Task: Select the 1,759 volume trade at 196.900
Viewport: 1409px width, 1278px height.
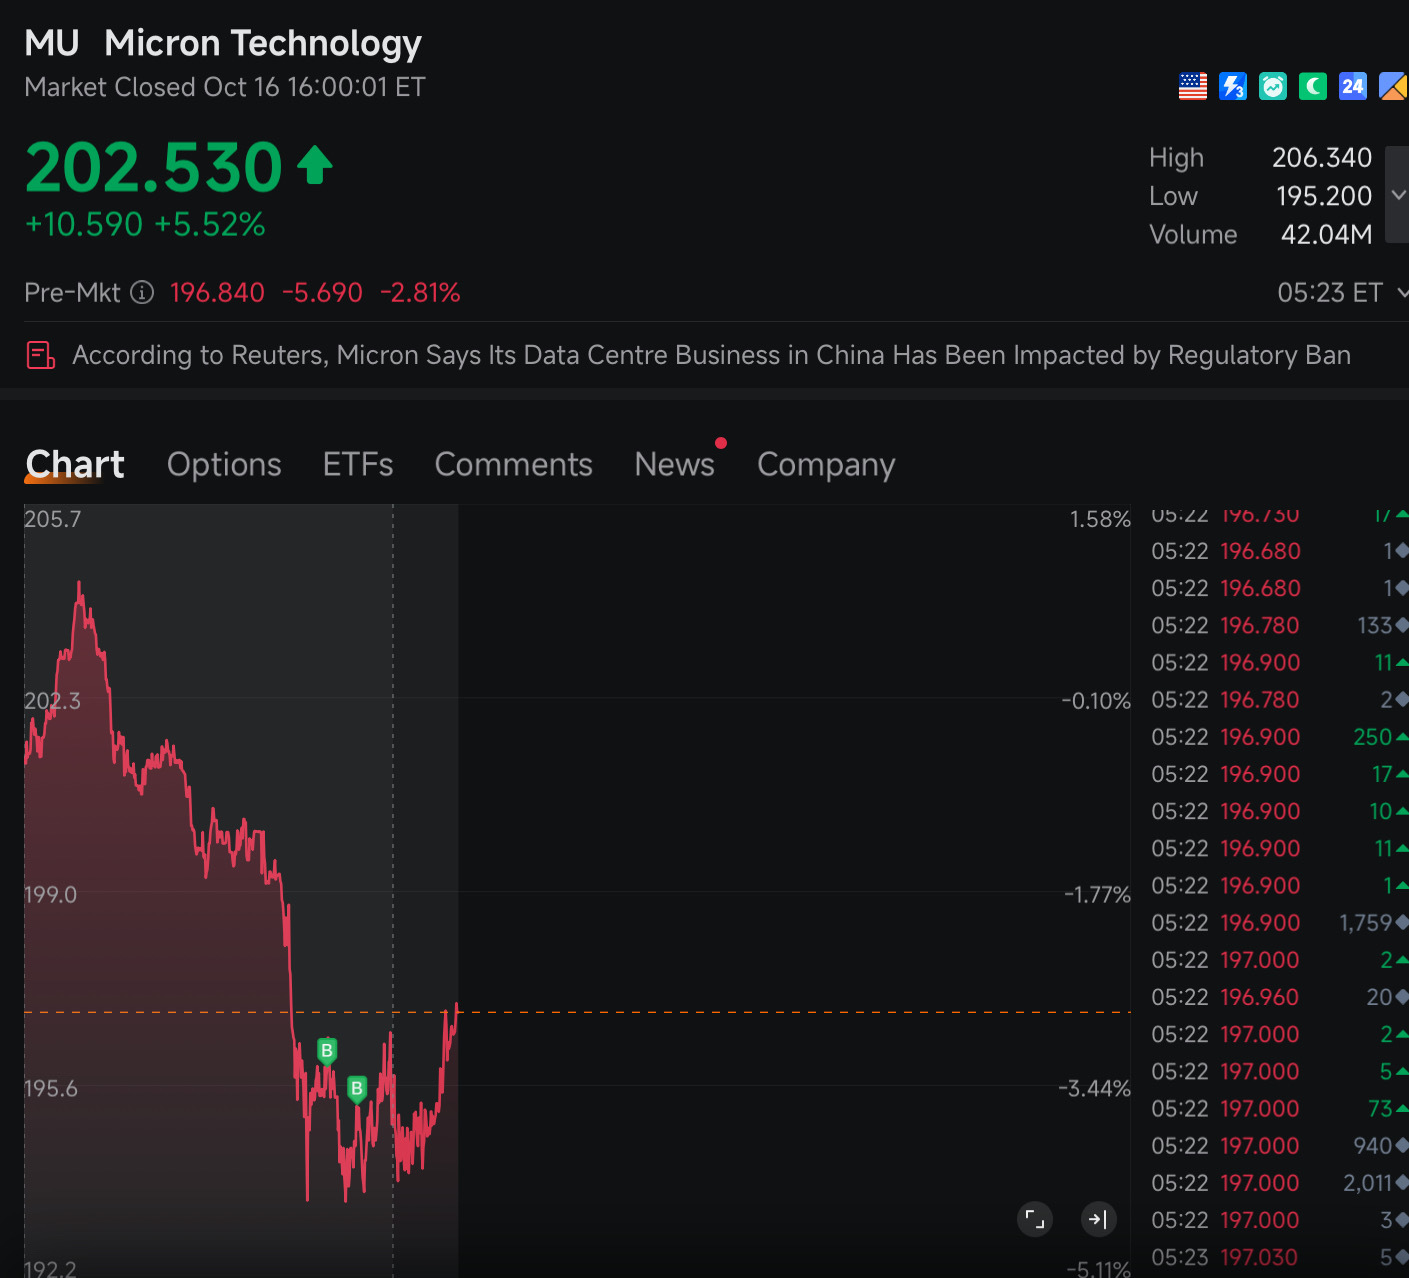Action: coord(1279,923)
